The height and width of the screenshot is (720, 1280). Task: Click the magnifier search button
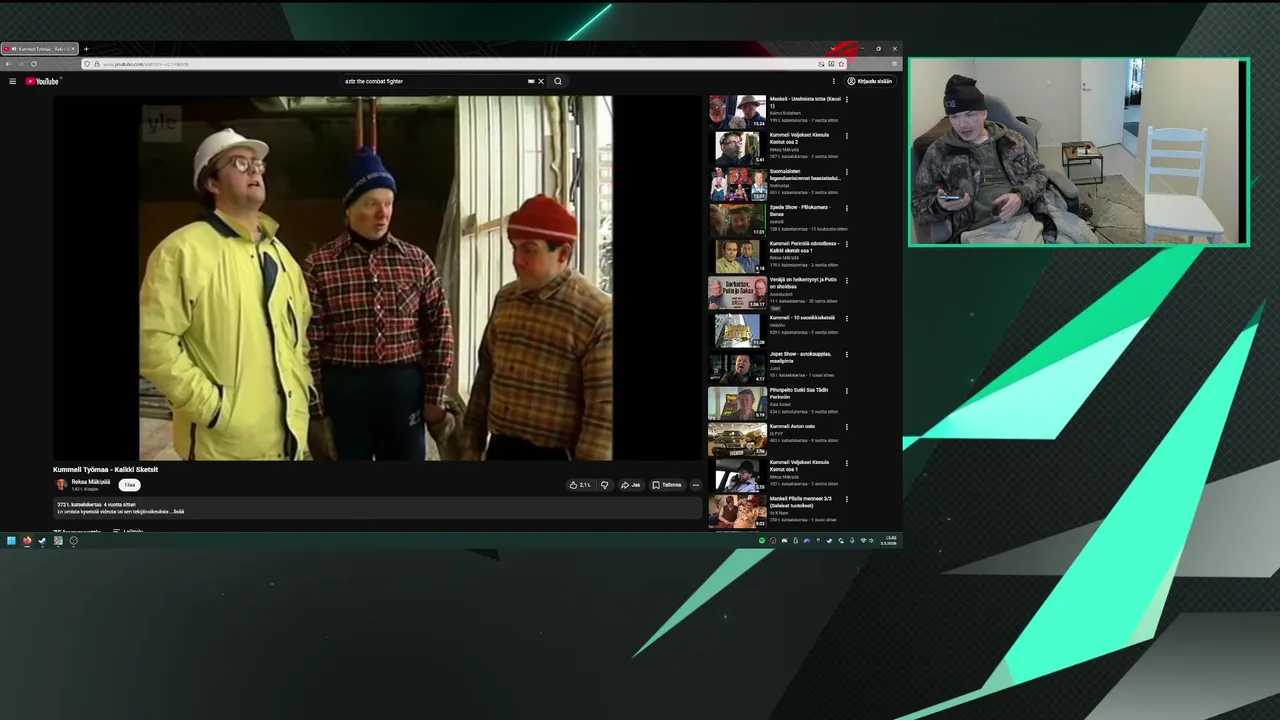point(558,81)
